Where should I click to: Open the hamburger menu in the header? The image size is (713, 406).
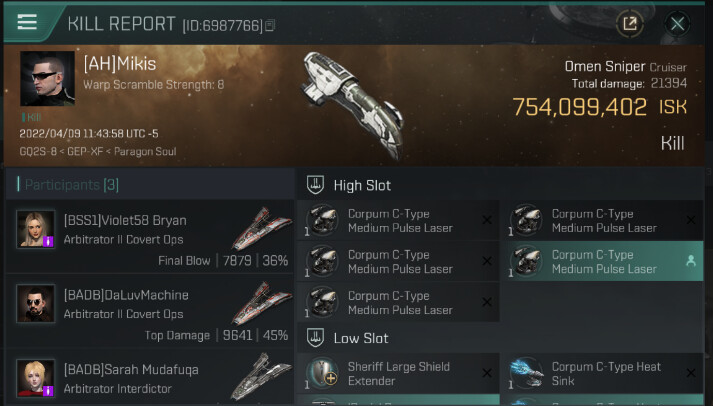click(27, 22)
